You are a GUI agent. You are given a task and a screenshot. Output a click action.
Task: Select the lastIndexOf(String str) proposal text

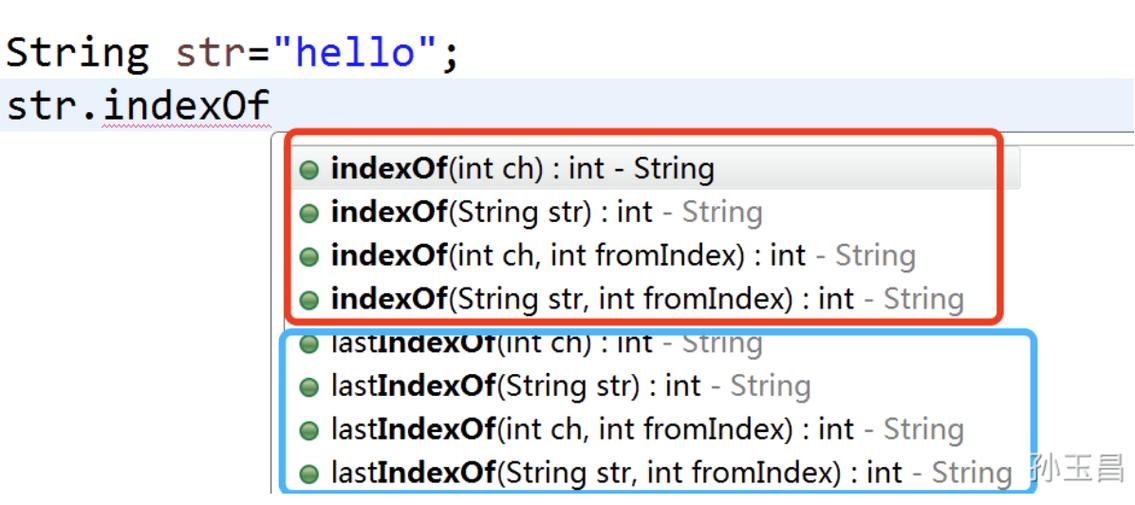570,386
